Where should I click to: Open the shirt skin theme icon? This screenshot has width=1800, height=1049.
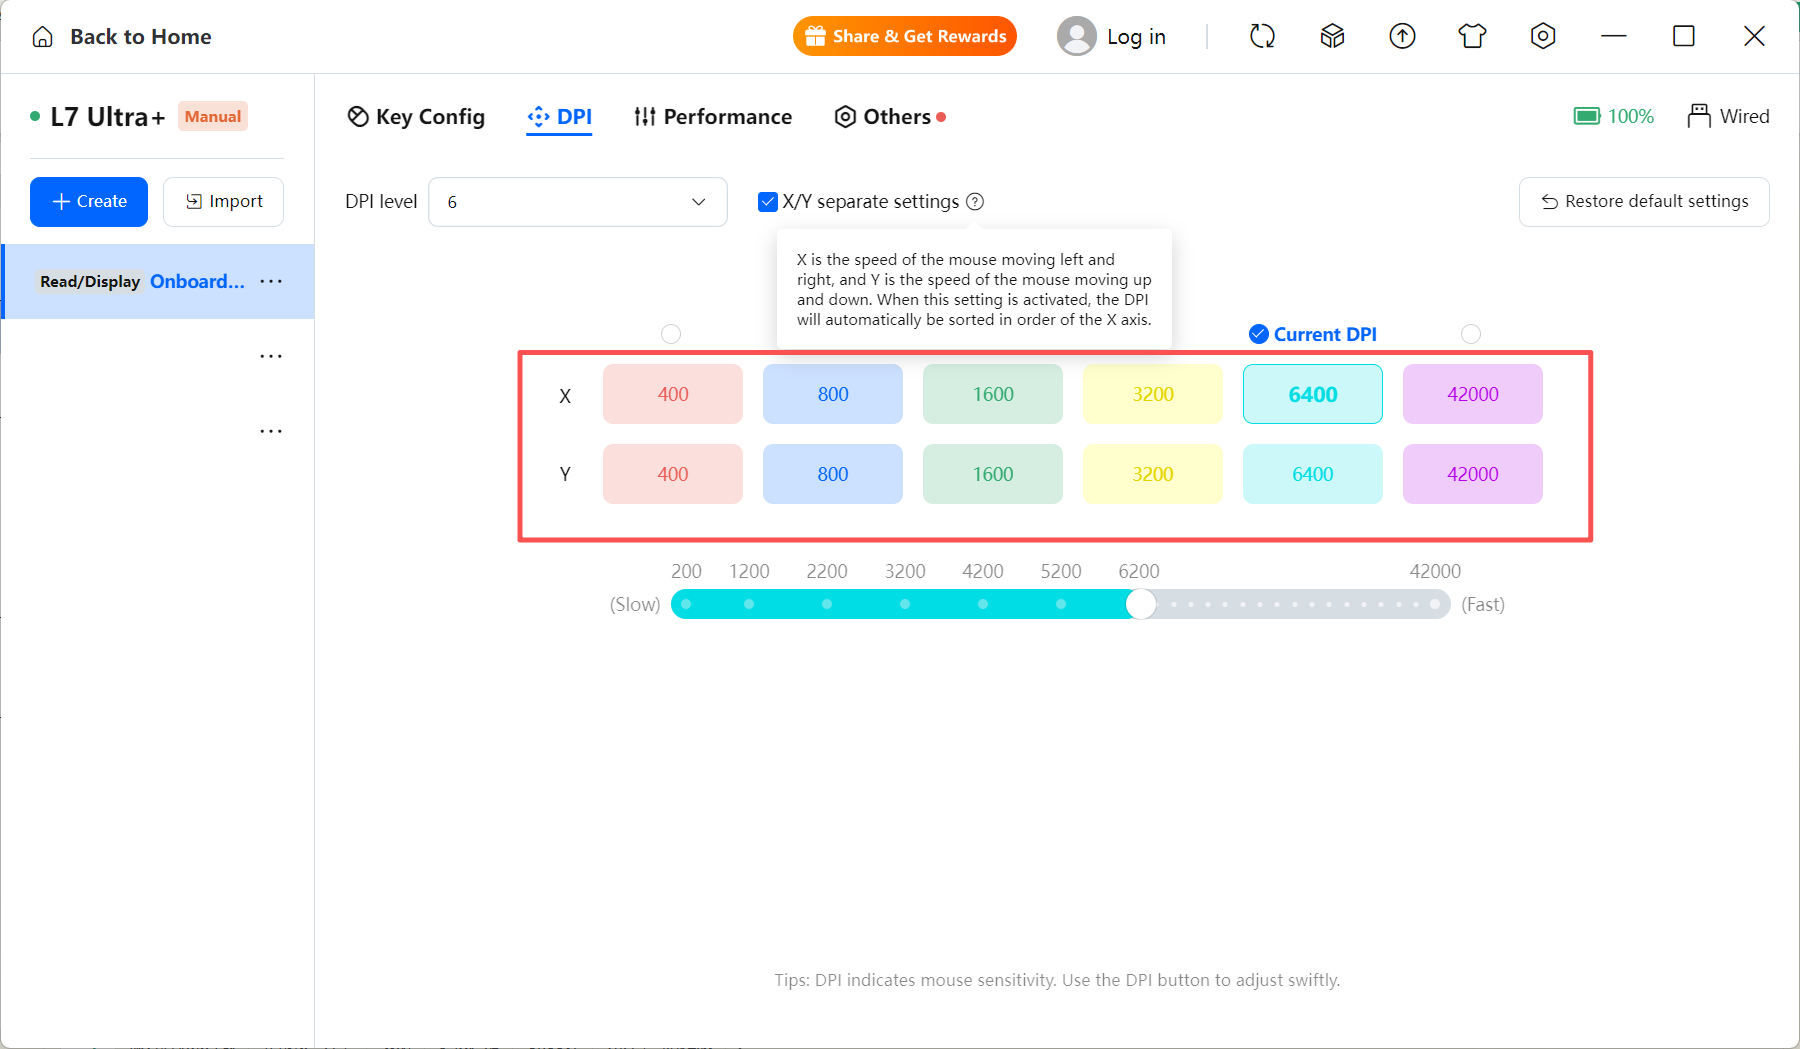(x=1472, y=37)
